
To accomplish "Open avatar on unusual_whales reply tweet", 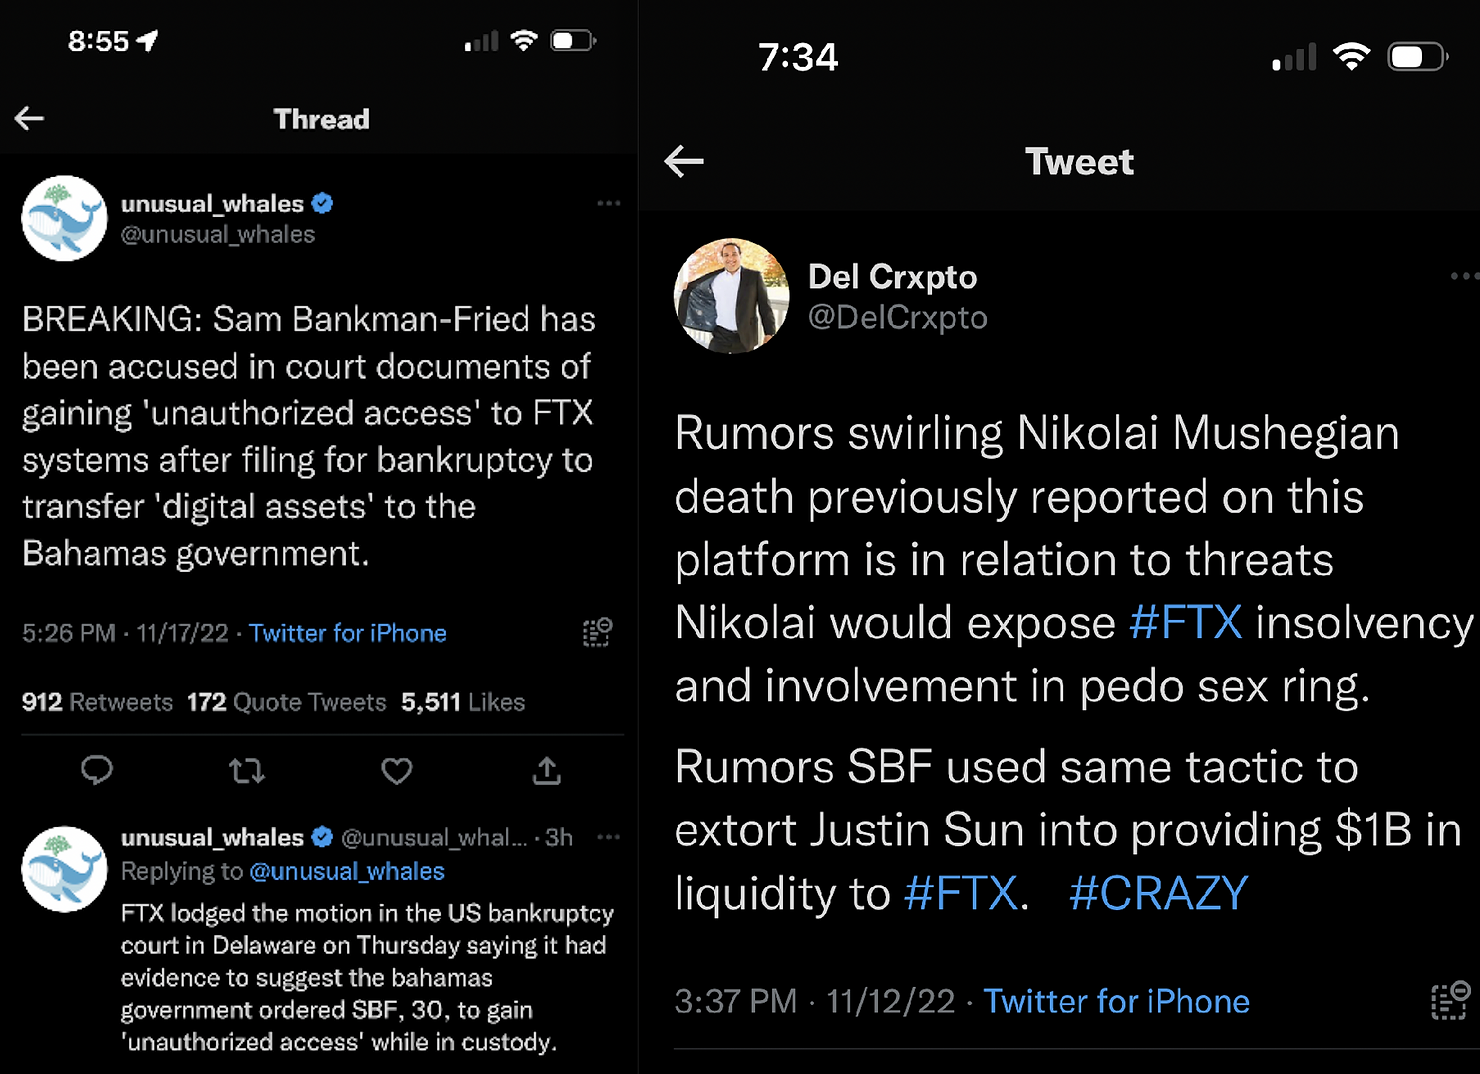I will [64, 869].
